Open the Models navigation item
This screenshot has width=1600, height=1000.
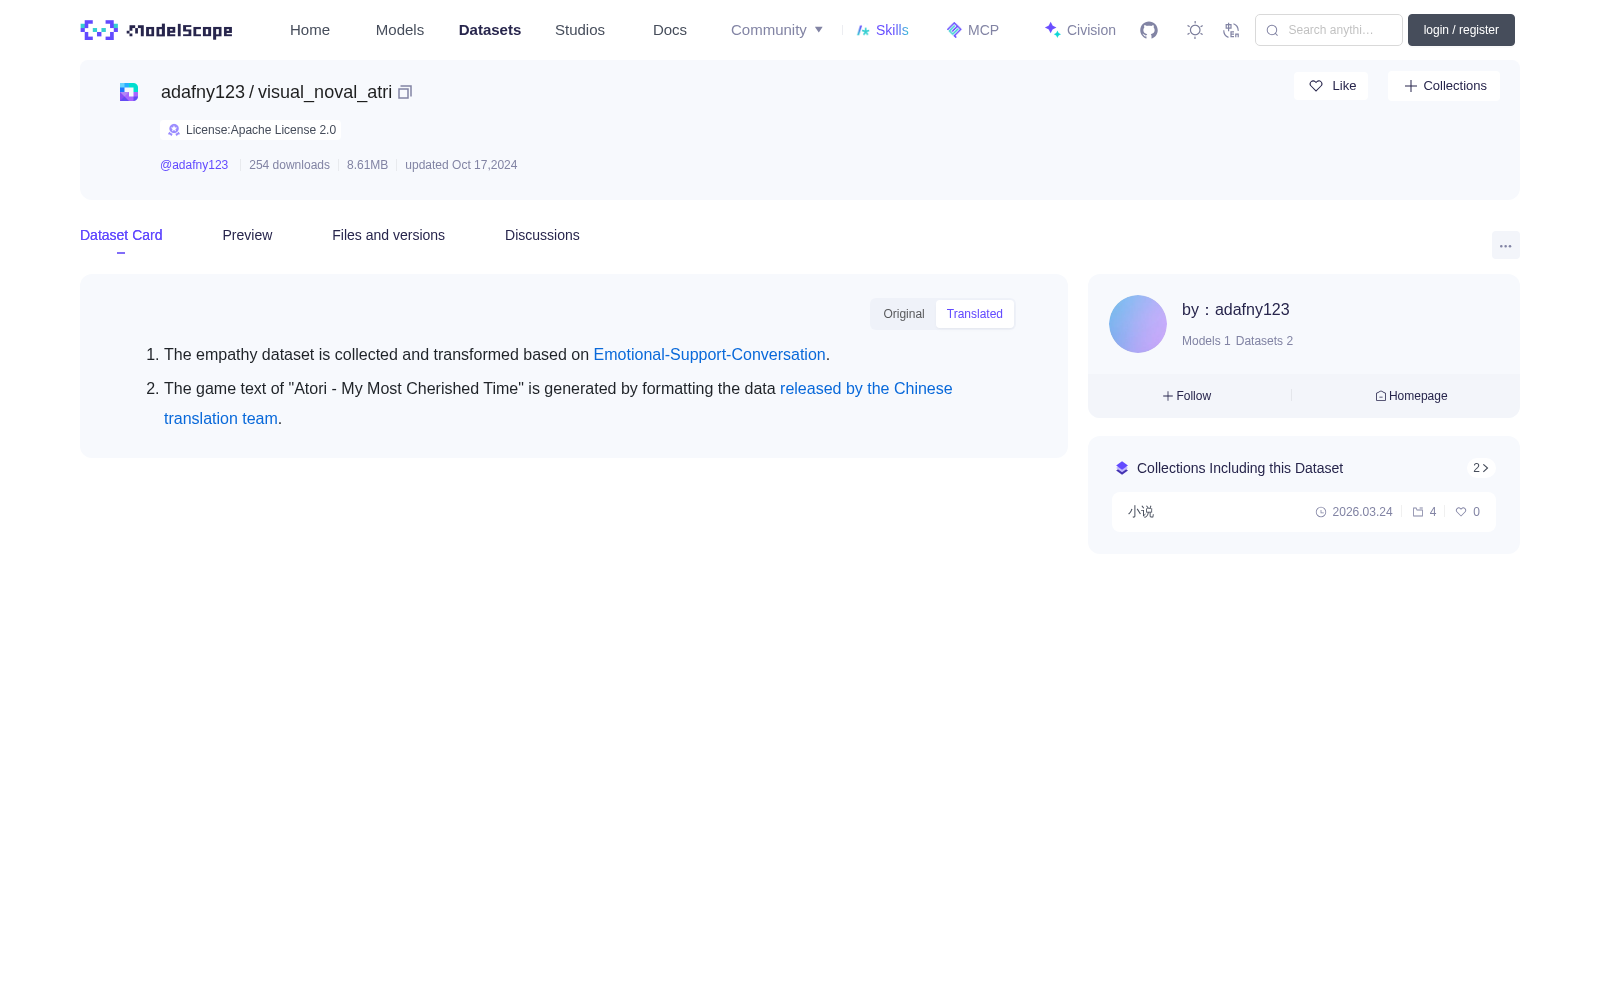(x=400, y=30)
